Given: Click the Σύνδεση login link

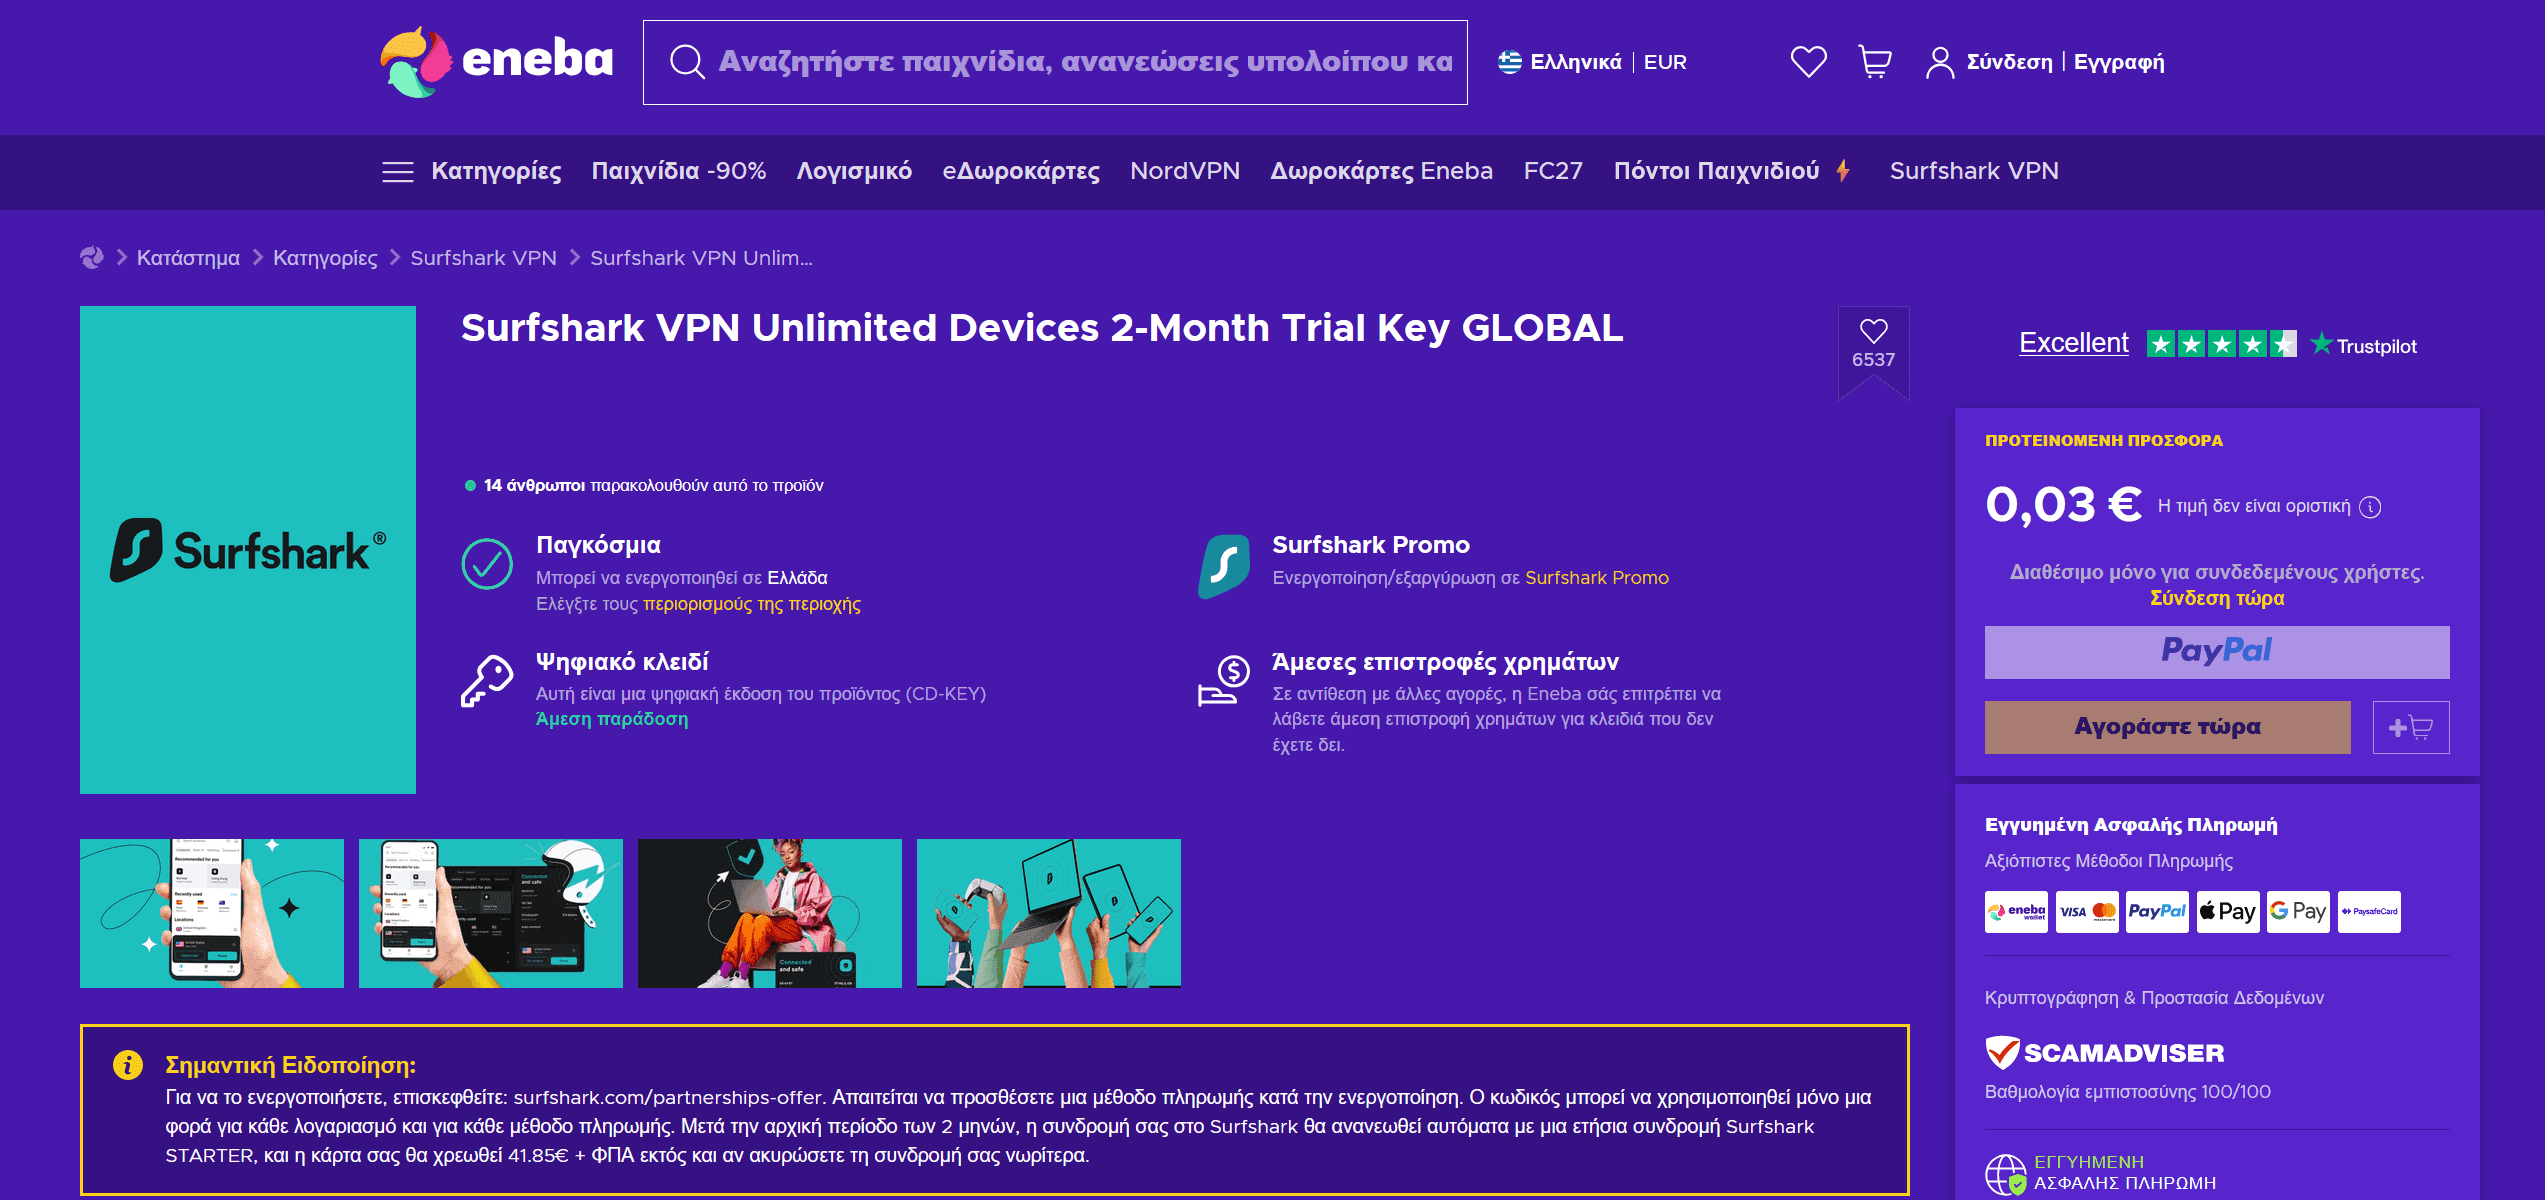Looking at the screenshot, I should coord(2009,62).
